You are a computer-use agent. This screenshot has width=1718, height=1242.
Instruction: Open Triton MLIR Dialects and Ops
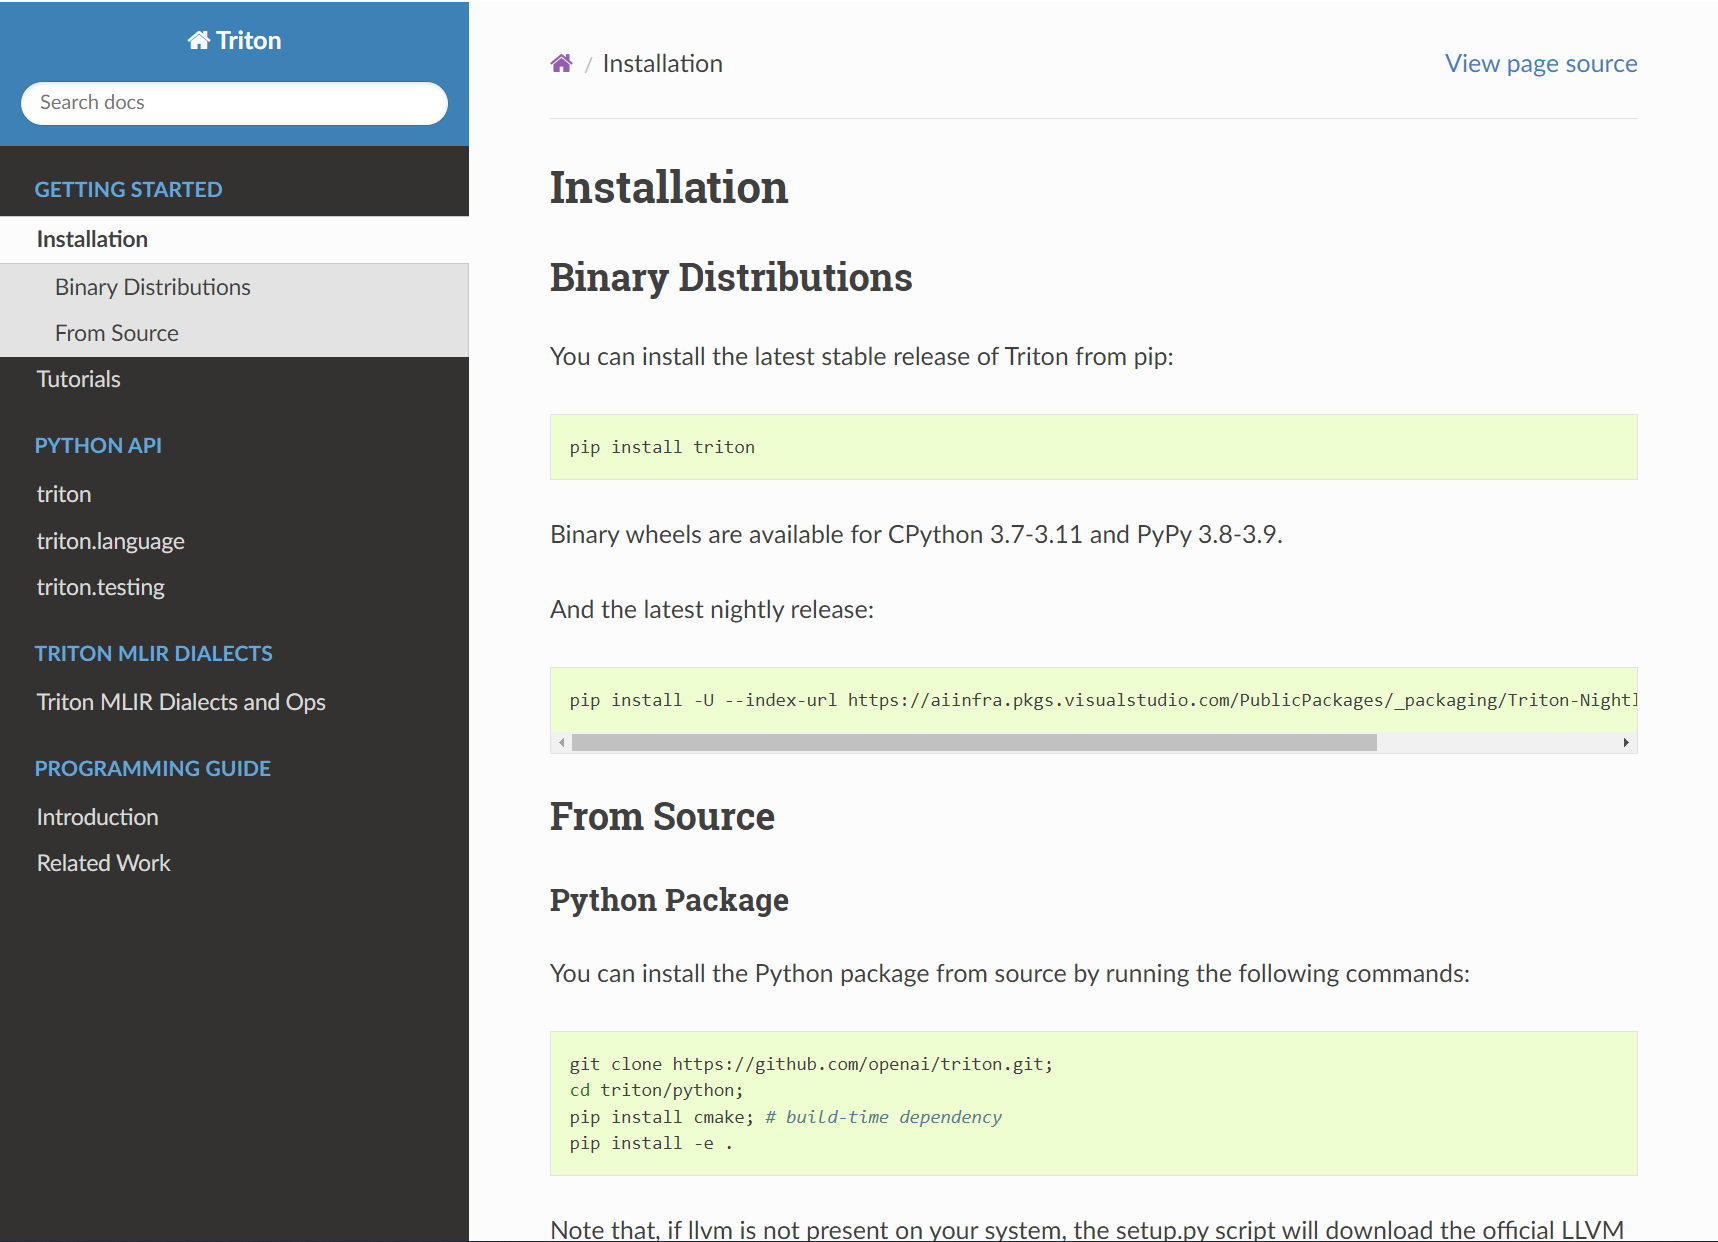(x=181, y=703)
